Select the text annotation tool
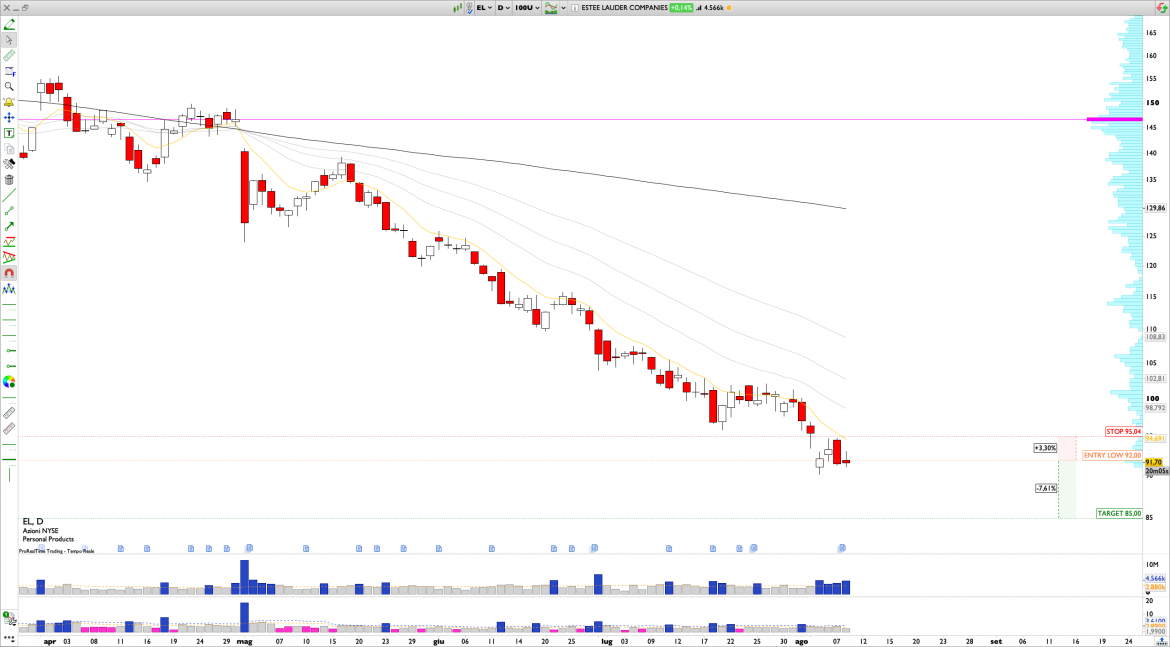The height and width of the screenshot is (647, 1170). pyautogui.click(x=9, y=133)
